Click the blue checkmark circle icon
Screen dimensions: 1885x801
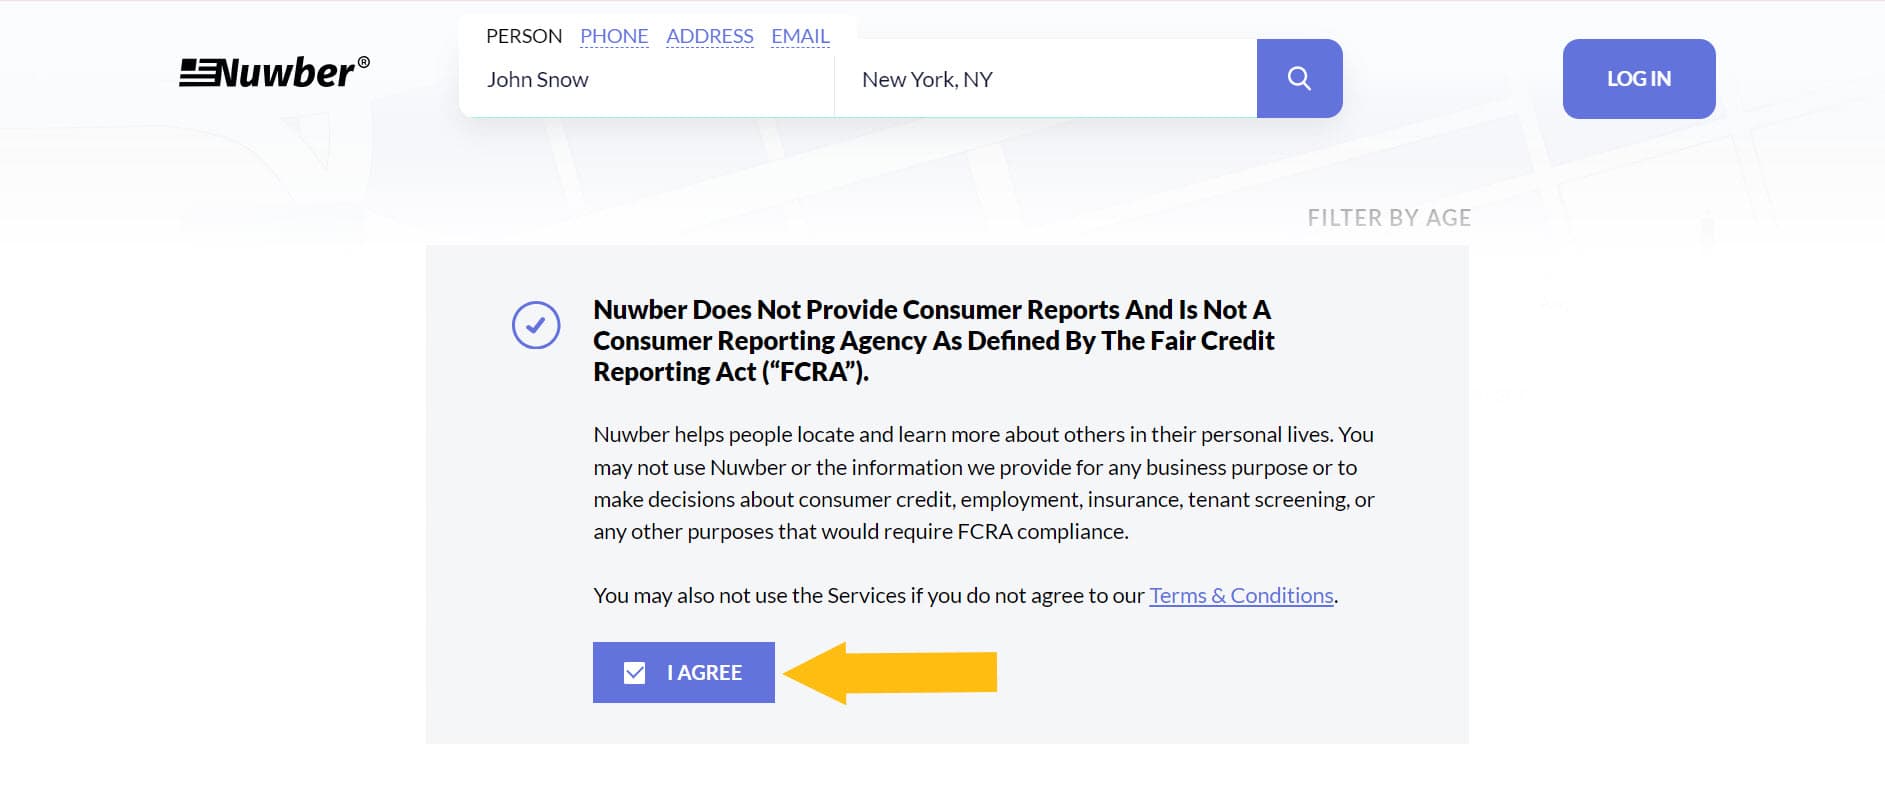pos(537,324)
